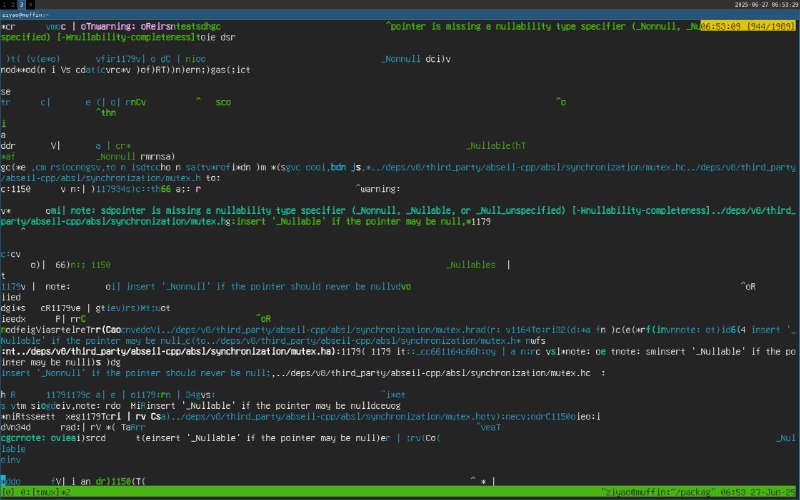Click the 'ieedx' text
Image resolution: width=800 pixels, height=500 pixels.
tap(13, 319)
